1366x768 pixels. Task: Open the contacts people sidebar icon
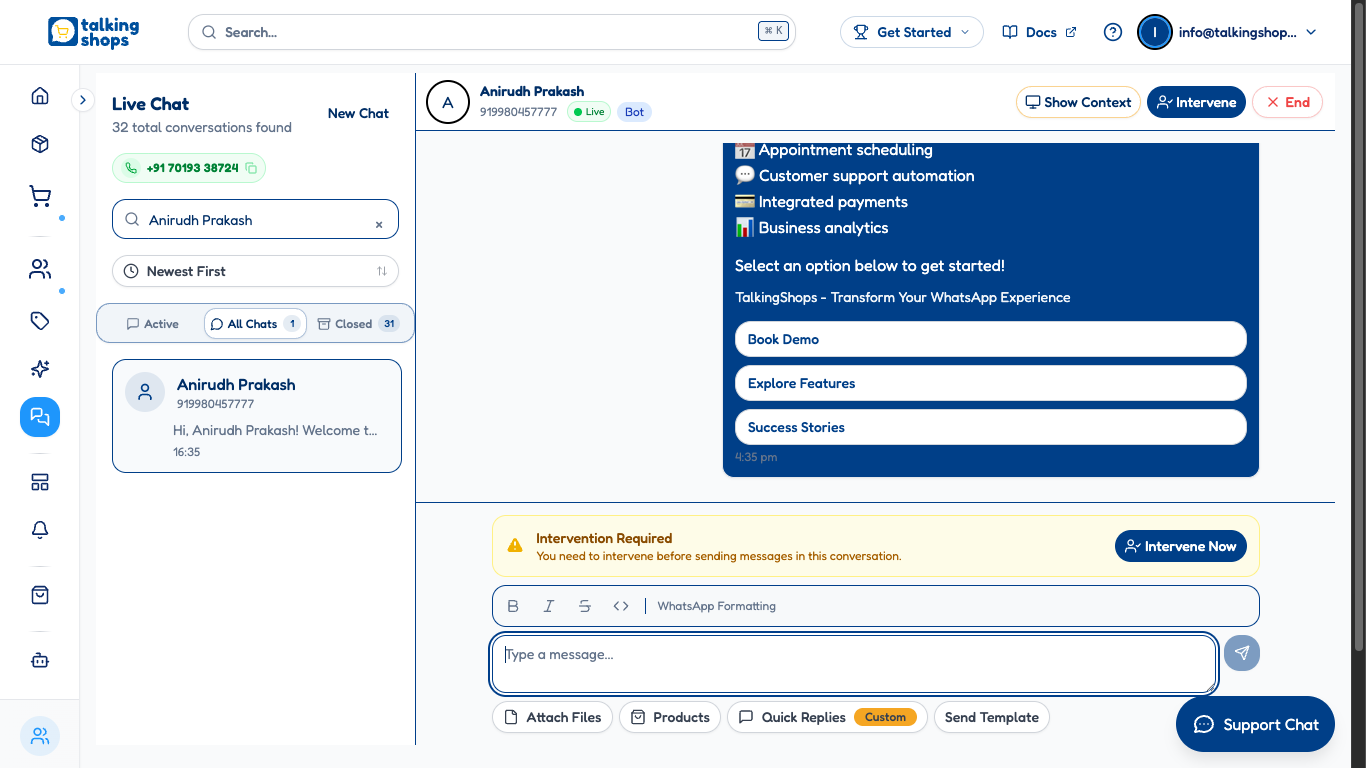click(40, 269)
